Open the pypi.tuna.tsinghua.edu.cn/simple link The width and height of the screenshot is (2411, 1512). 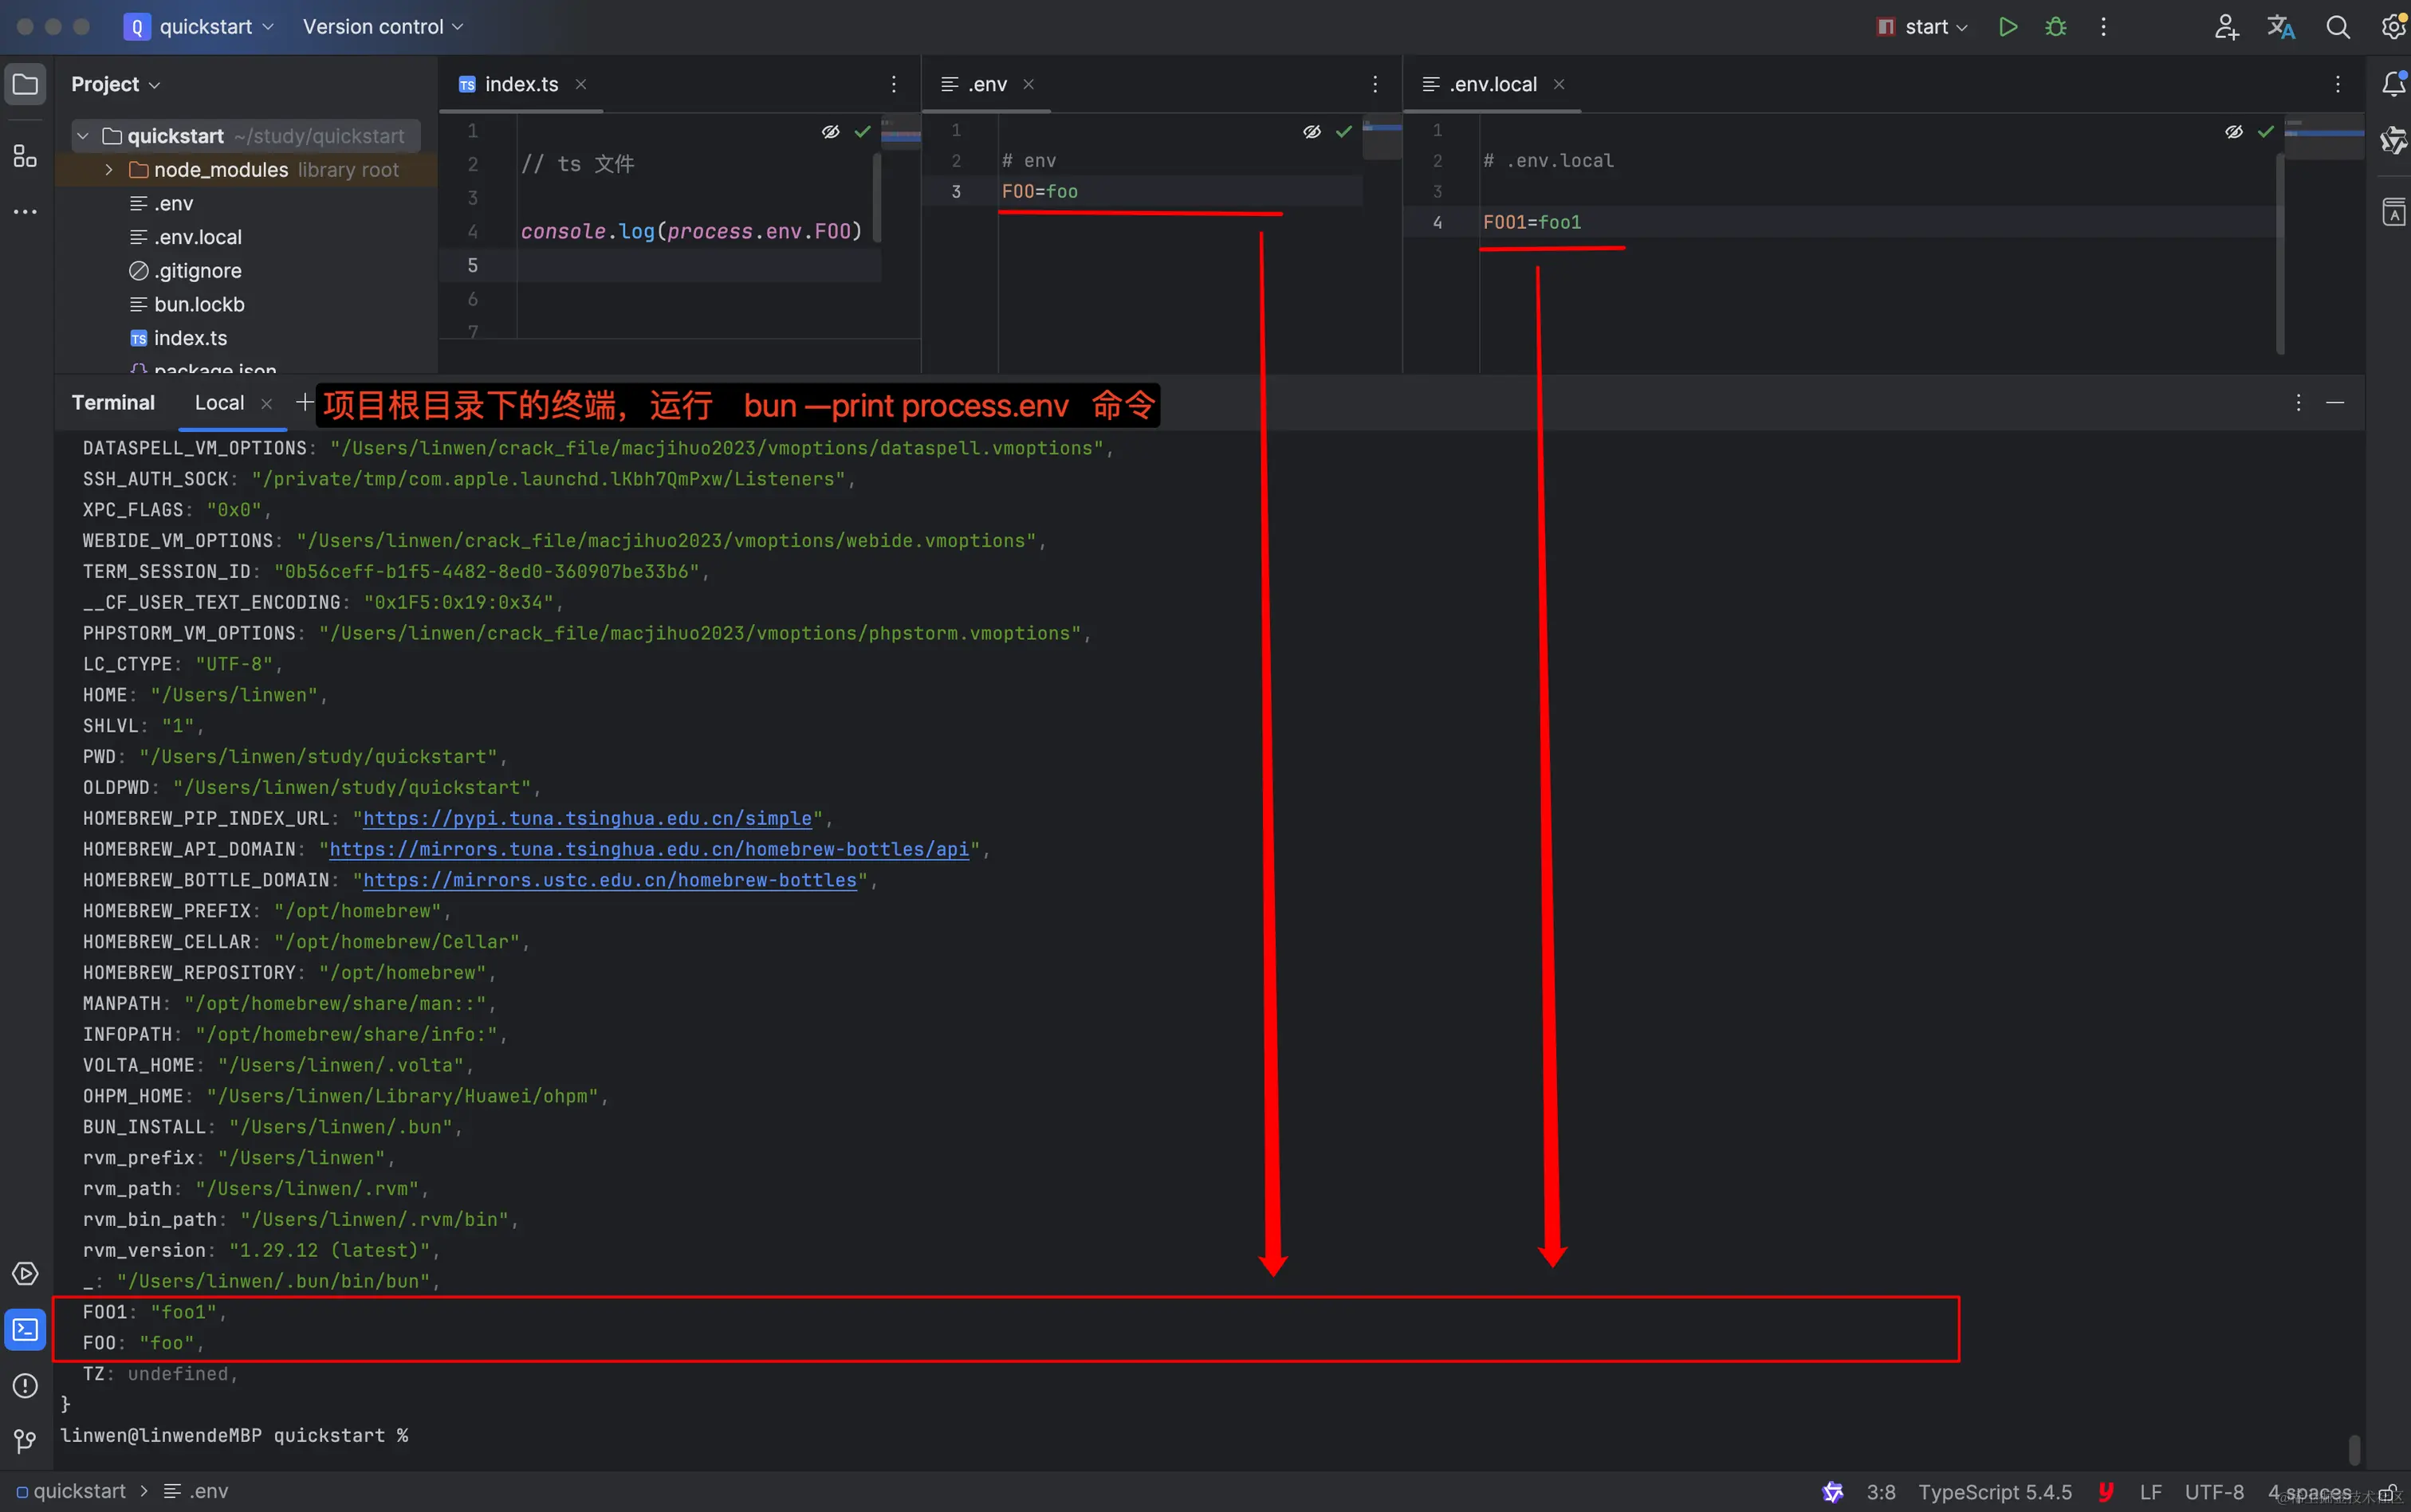point(587,818)
